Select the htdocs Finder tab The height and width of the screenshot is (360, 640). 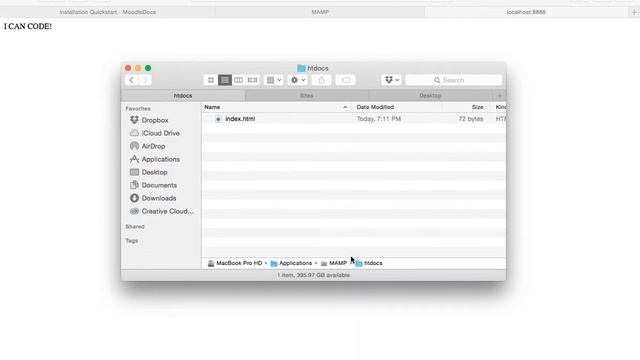[183, 96]
